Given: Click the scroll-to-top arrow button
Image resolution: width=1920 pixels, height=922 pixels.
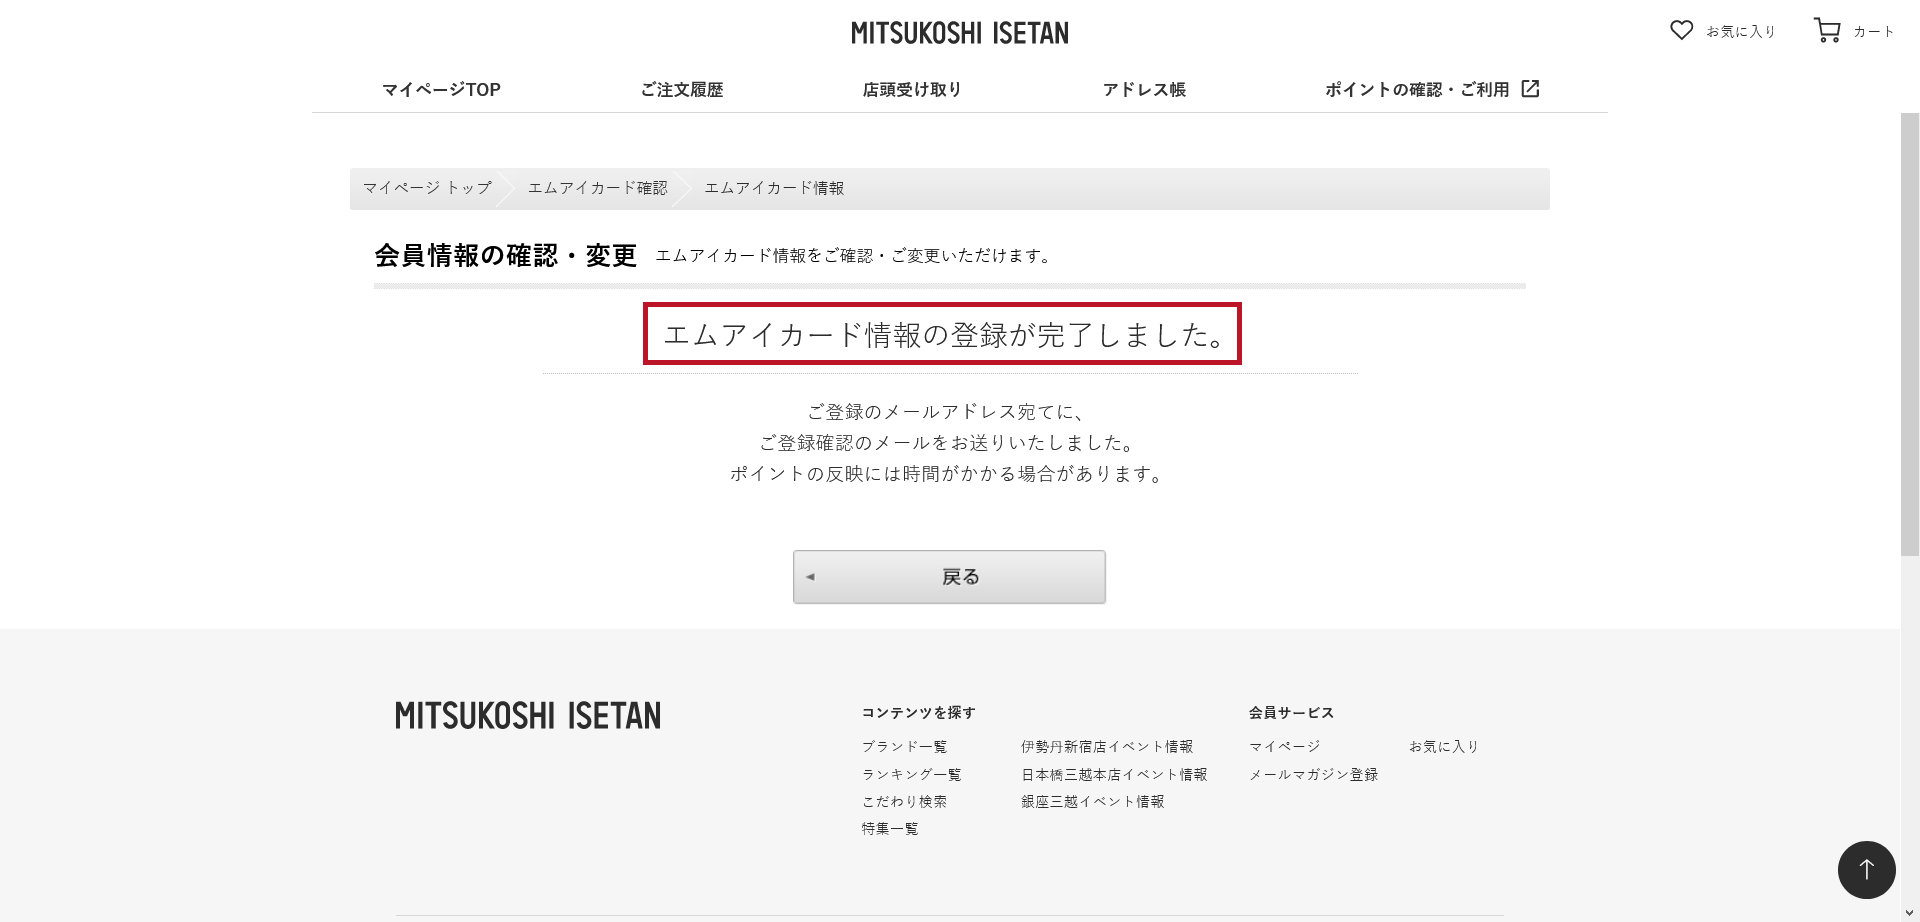Looking at the screenshot, I should (x=1866, y=869).
